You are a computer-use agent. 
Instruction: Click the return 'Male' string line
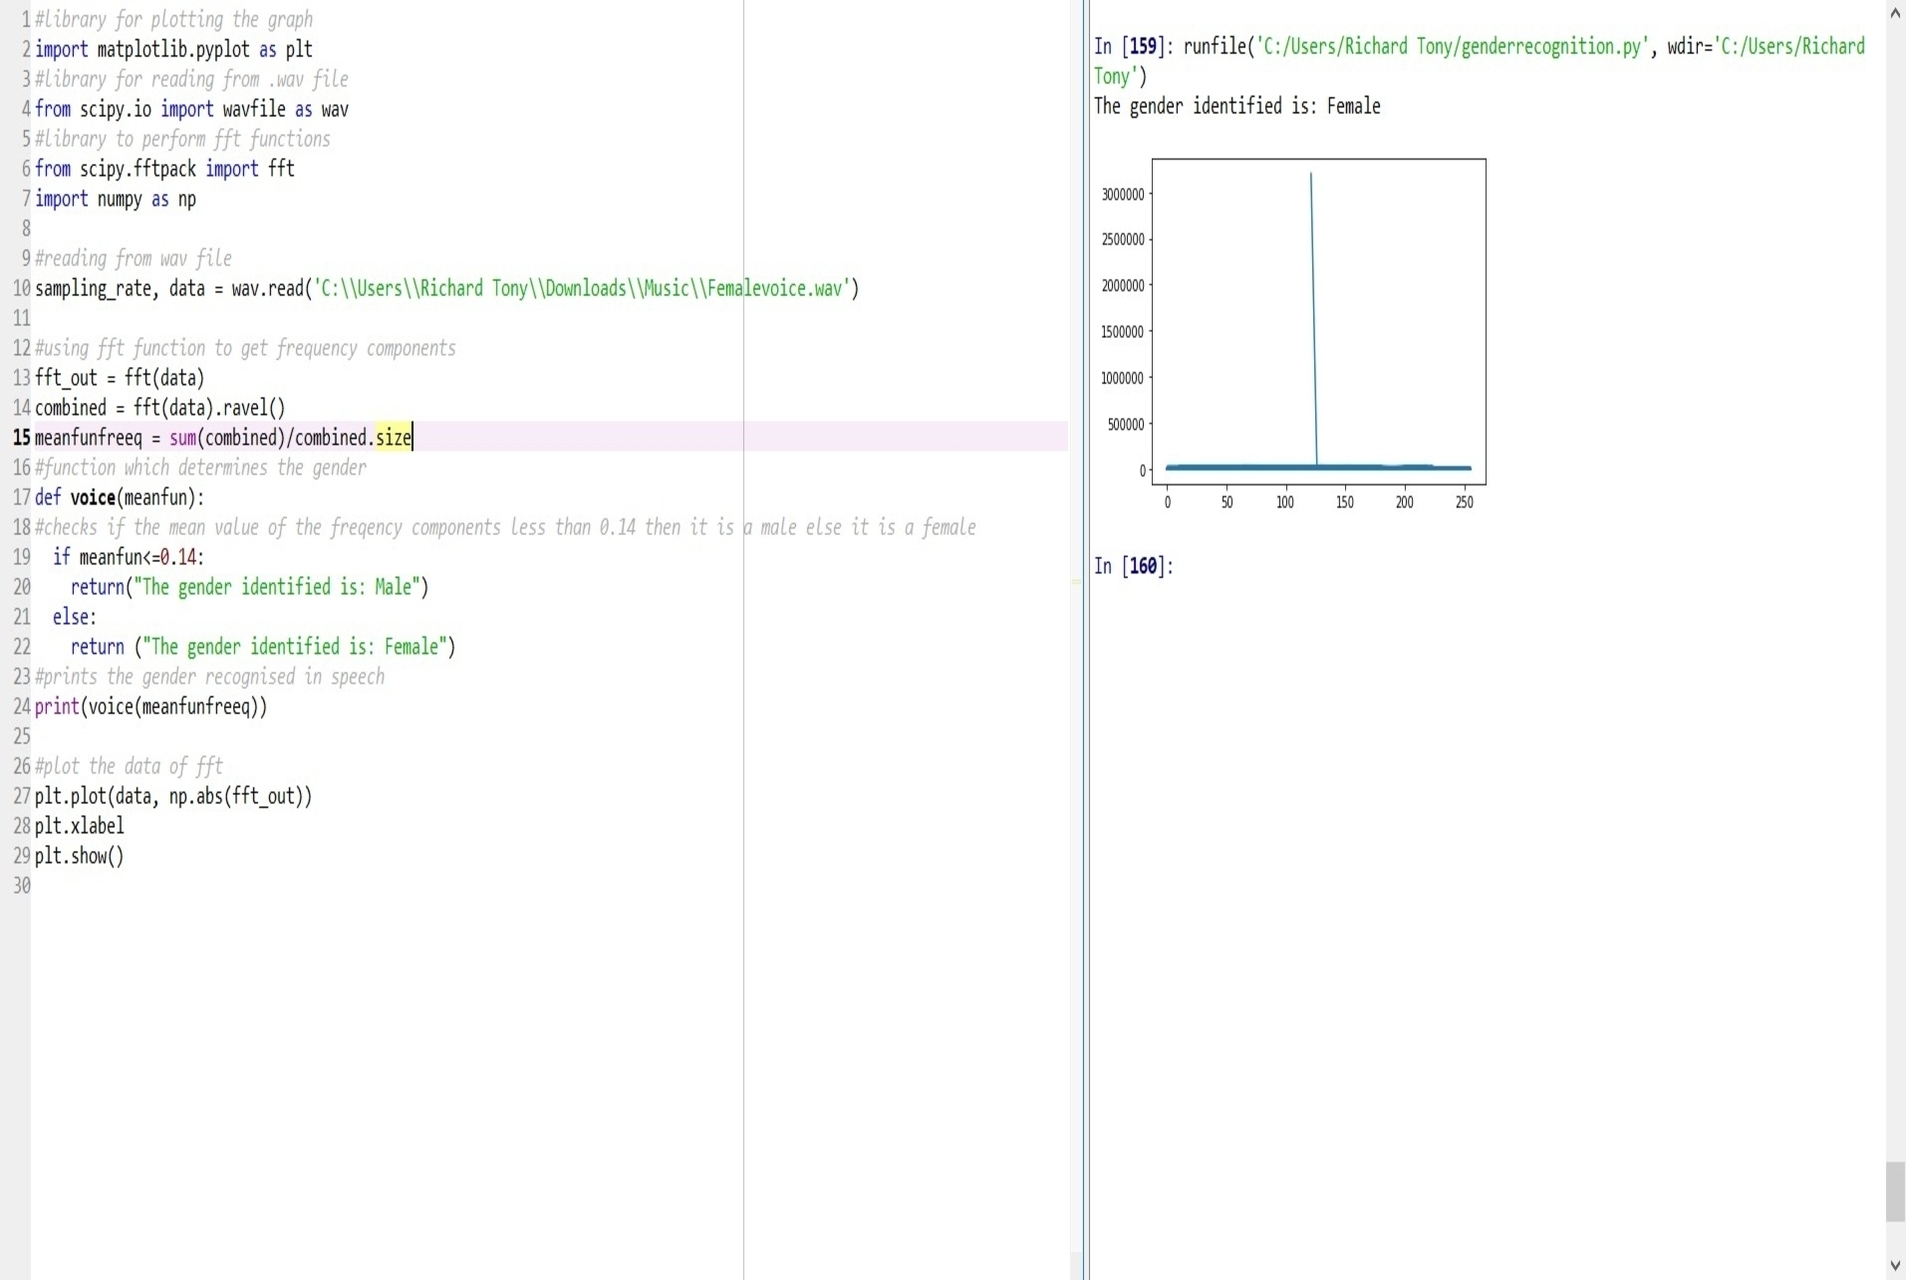click(x=249, y=587)
